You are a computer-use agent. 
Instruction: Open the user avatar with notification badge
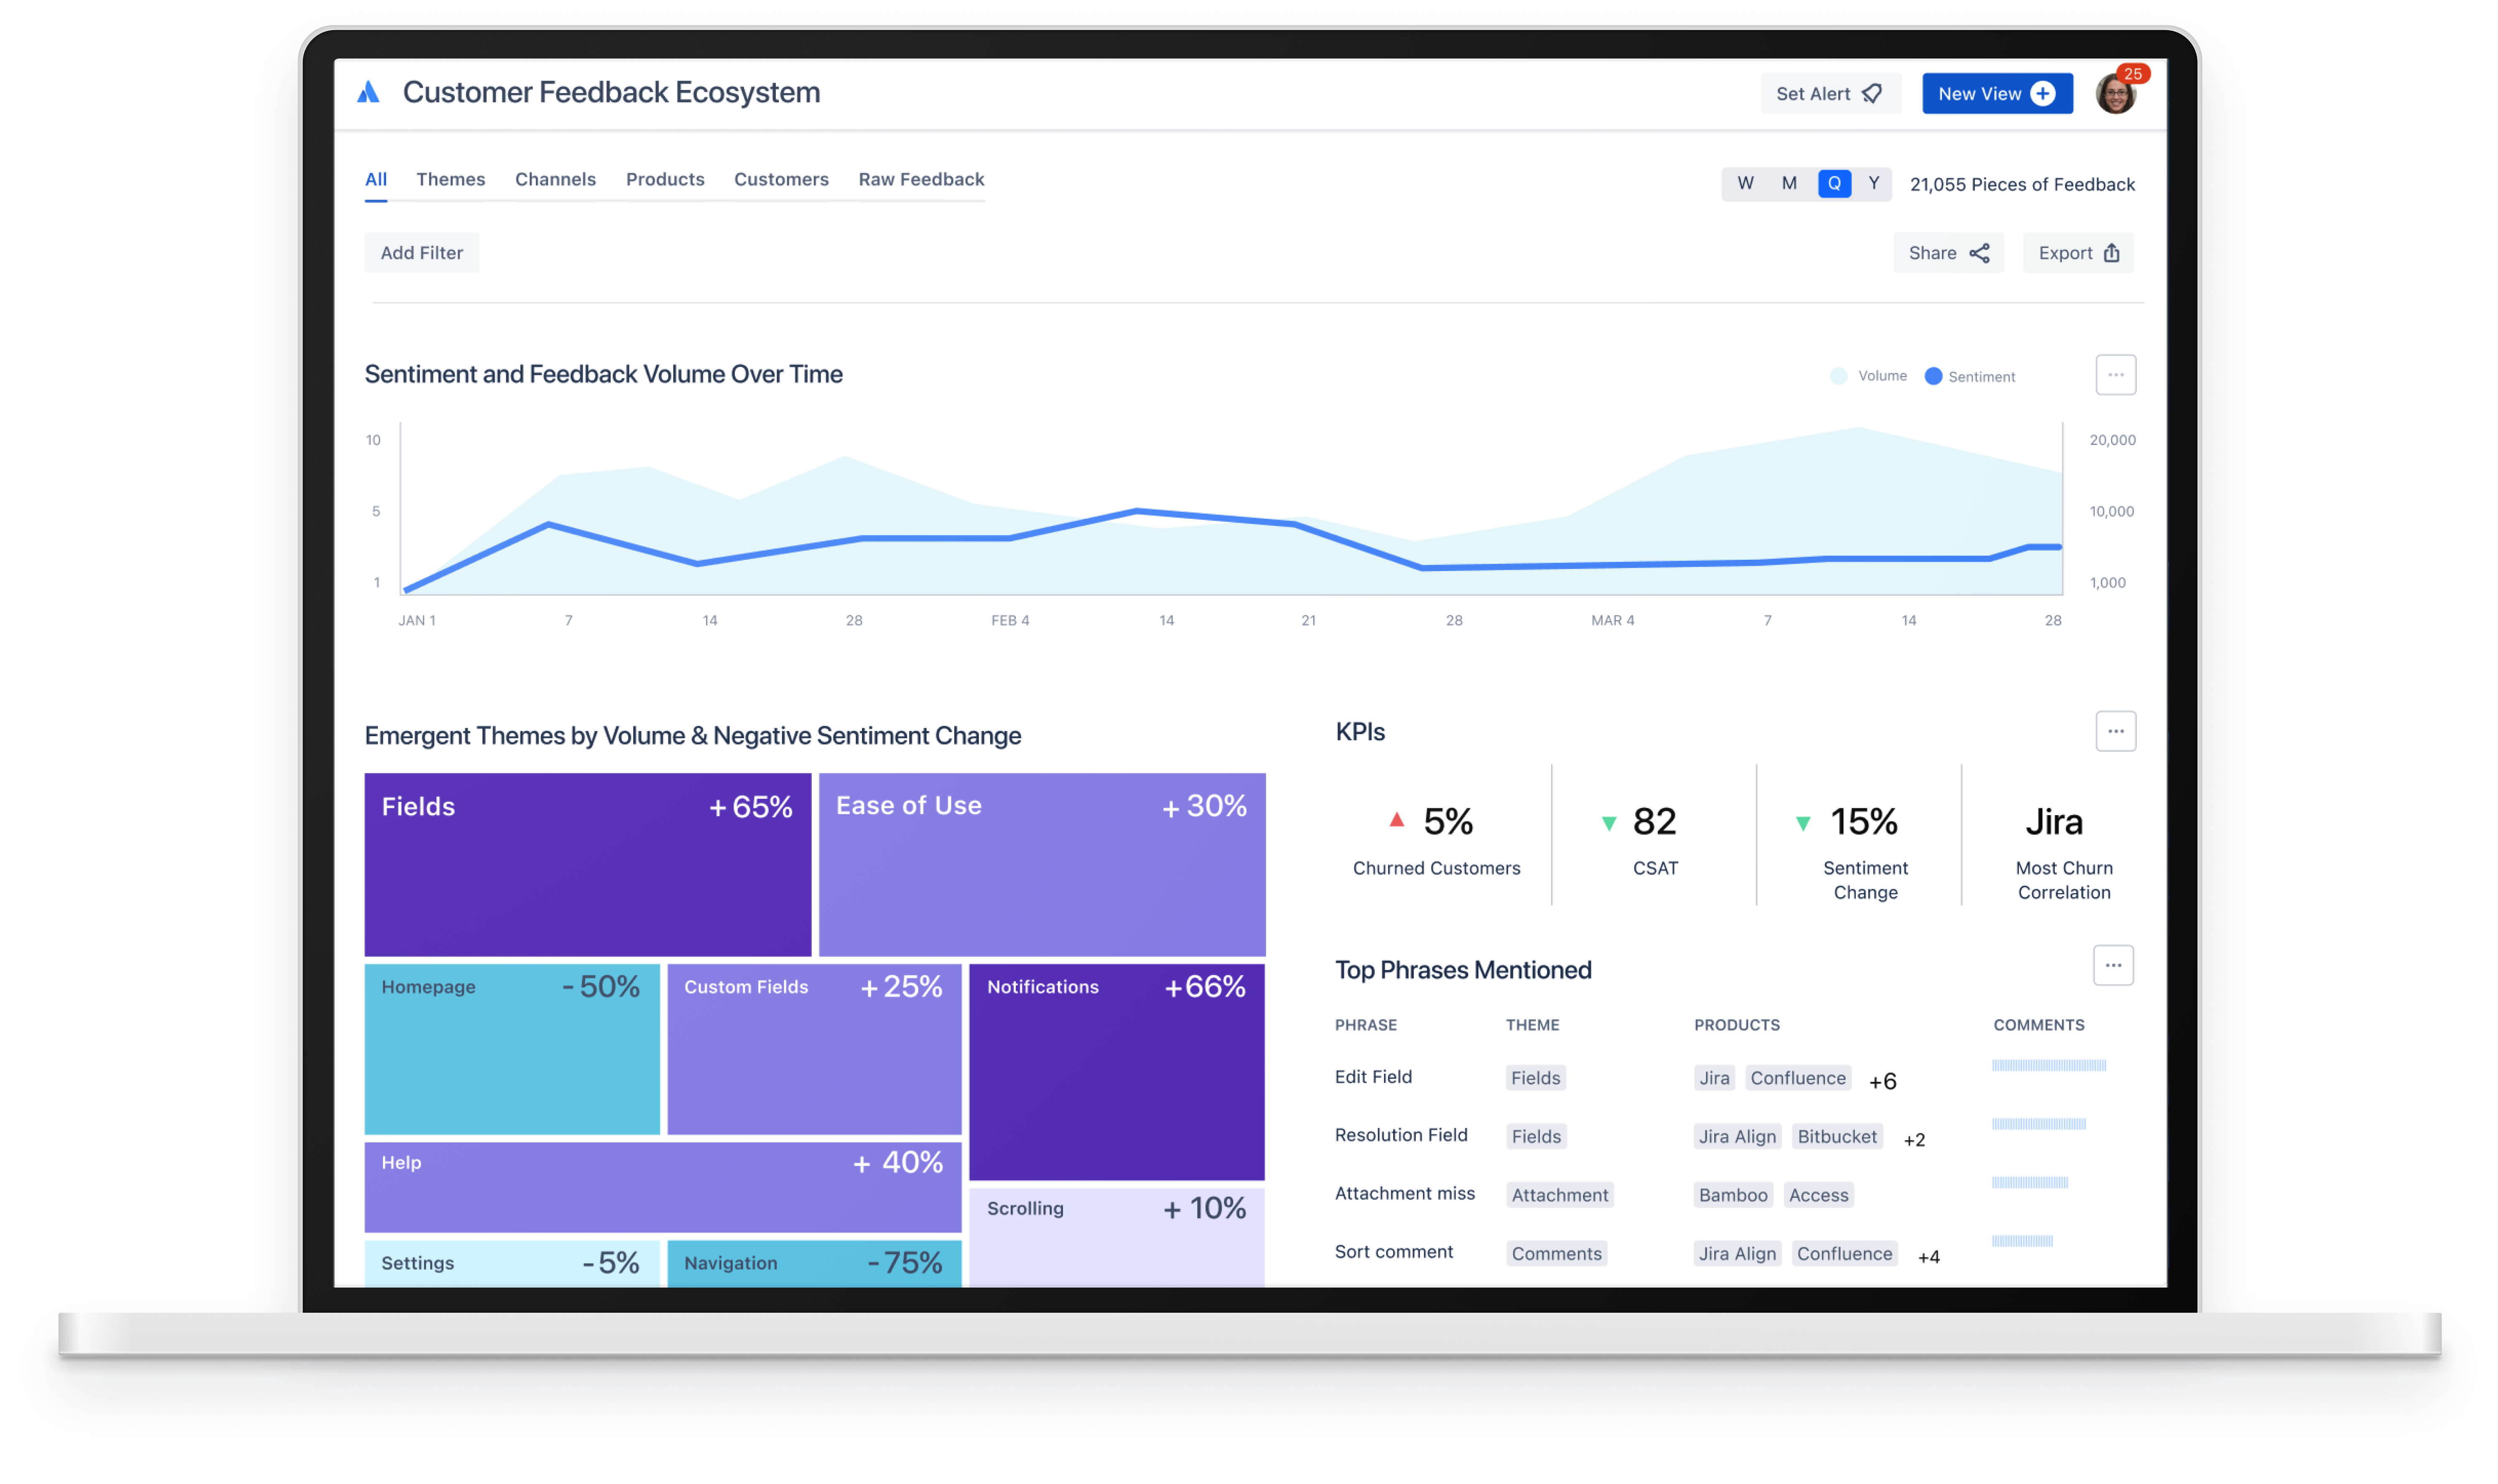(2115, 94)
